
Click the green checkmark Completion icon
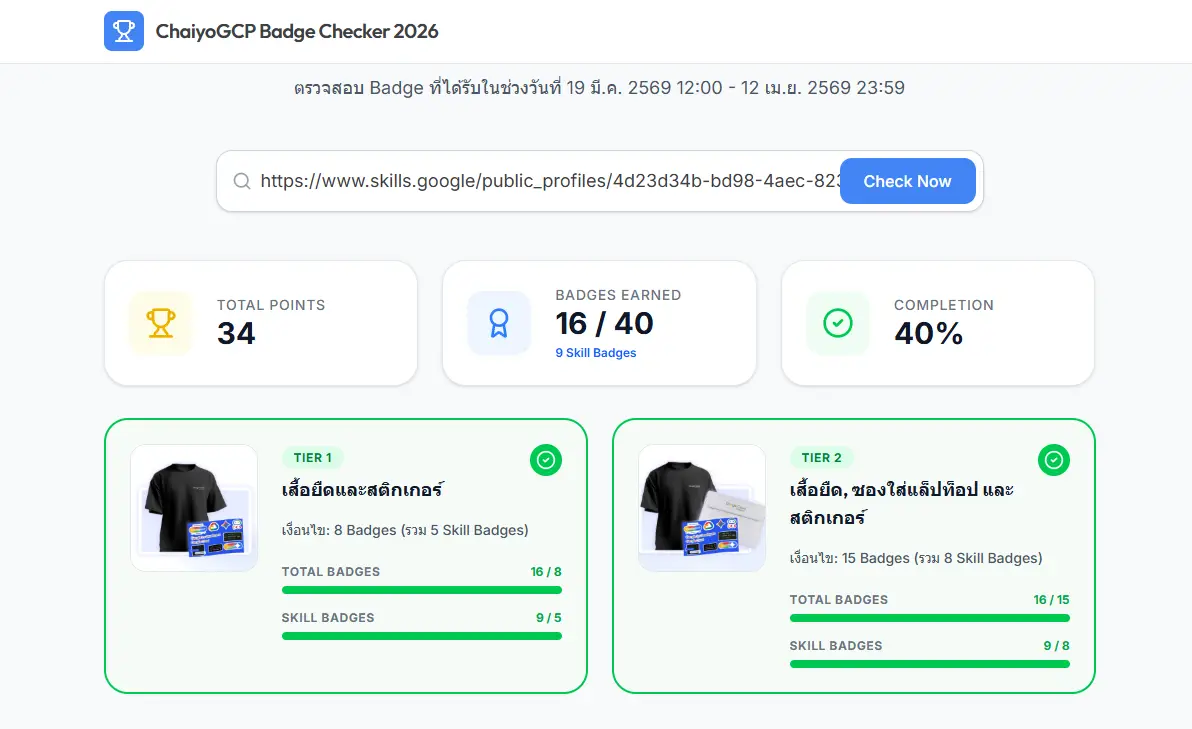837,323
